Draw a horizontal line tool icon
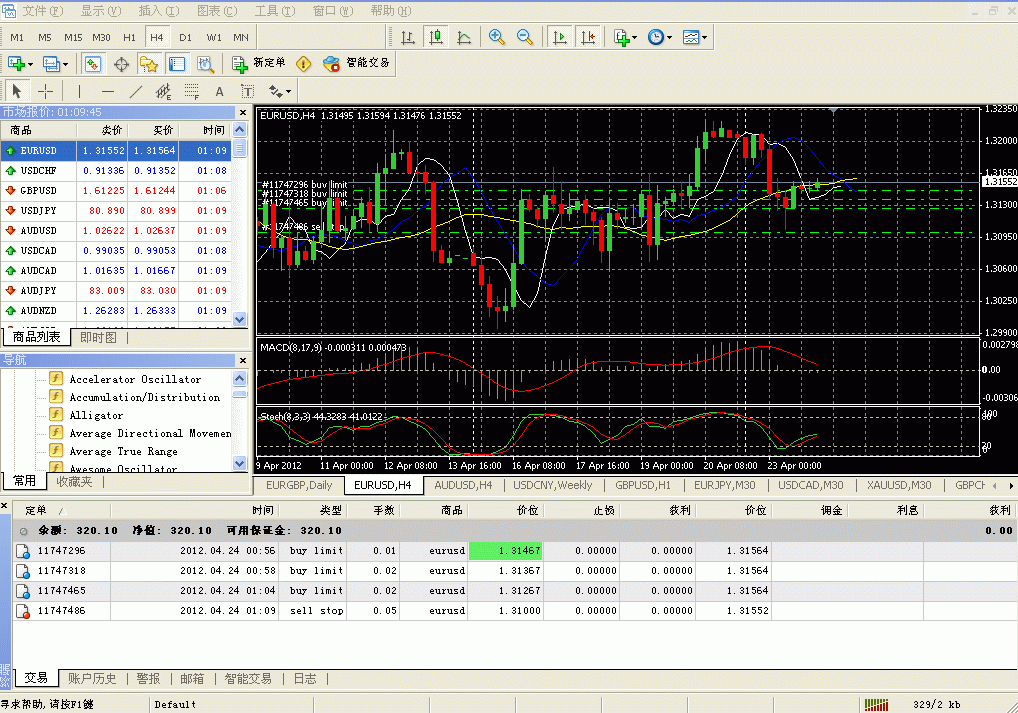Screen dimensions: 1018x713 tap(108, 91)
